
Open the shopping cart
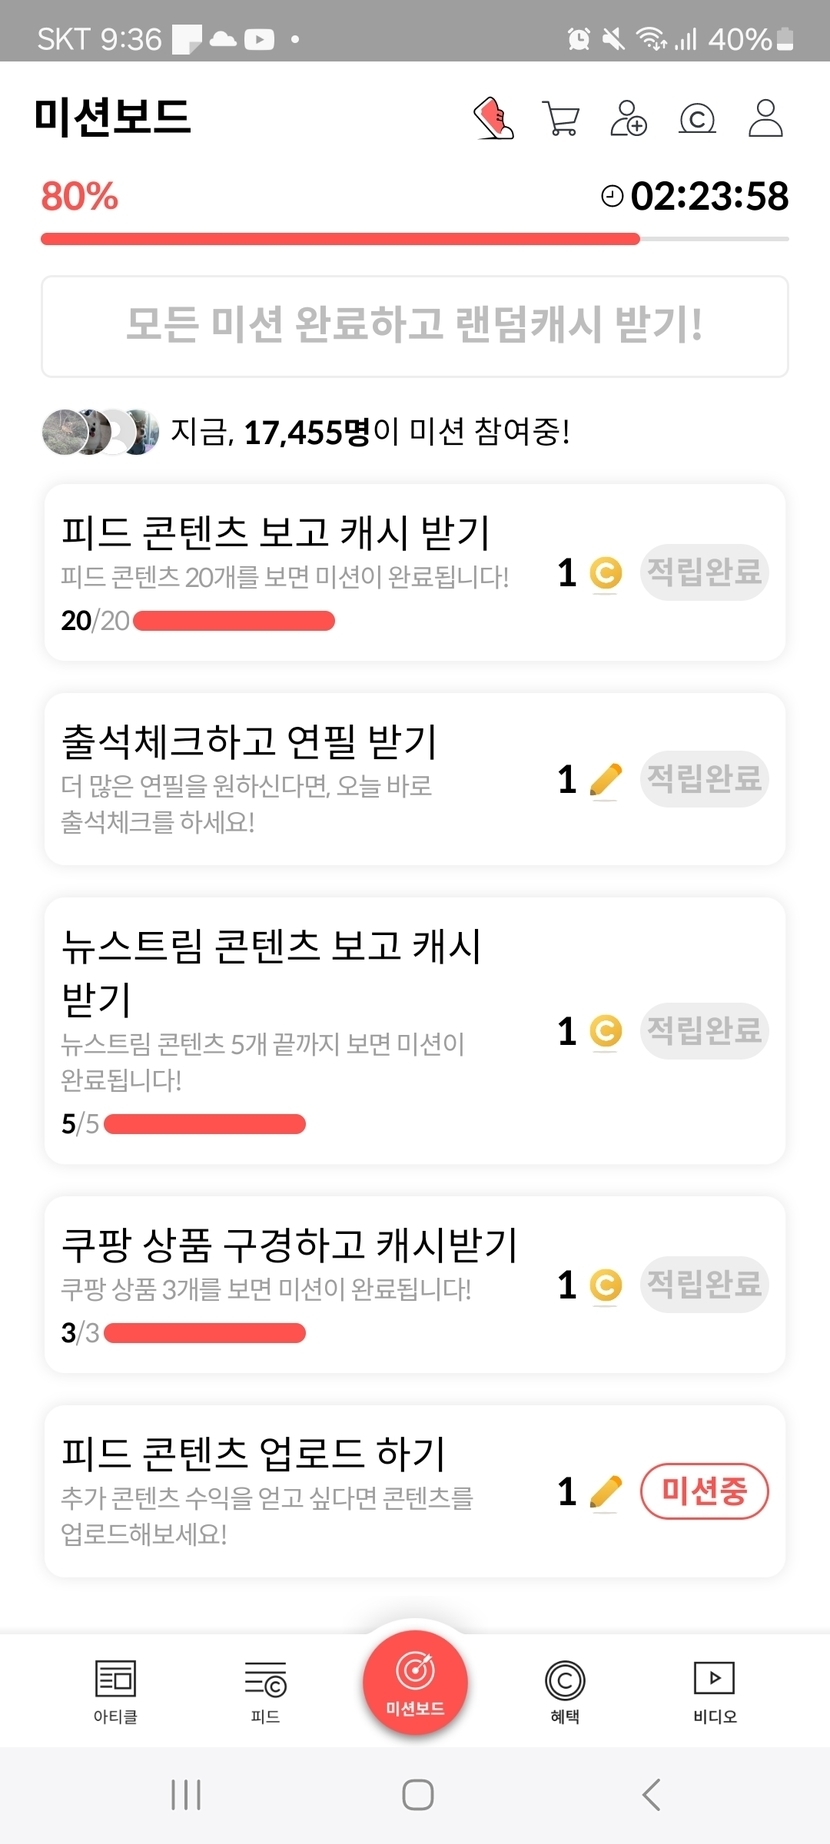pos(560,118)
